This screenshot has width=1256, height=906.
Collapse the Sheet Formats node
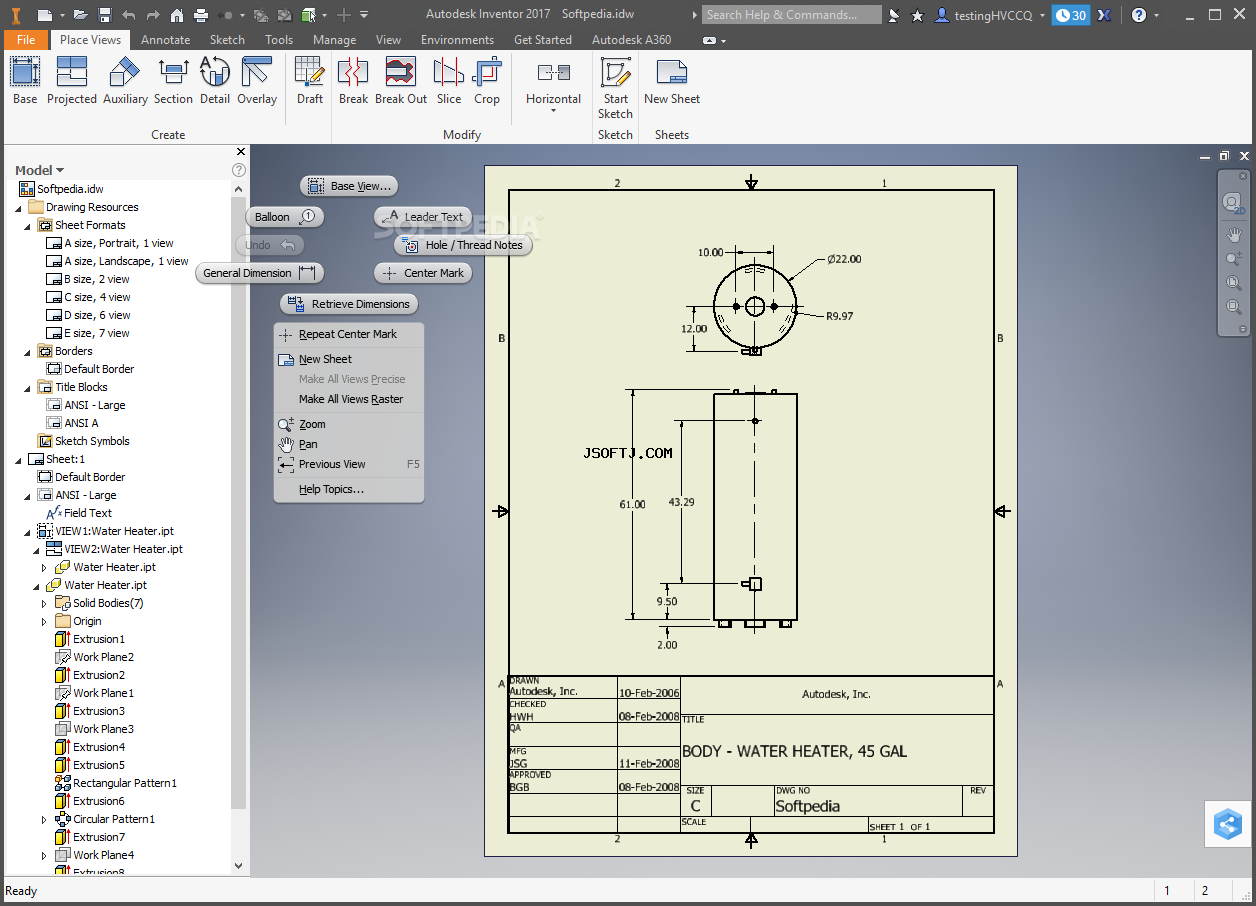coord(28,226)
